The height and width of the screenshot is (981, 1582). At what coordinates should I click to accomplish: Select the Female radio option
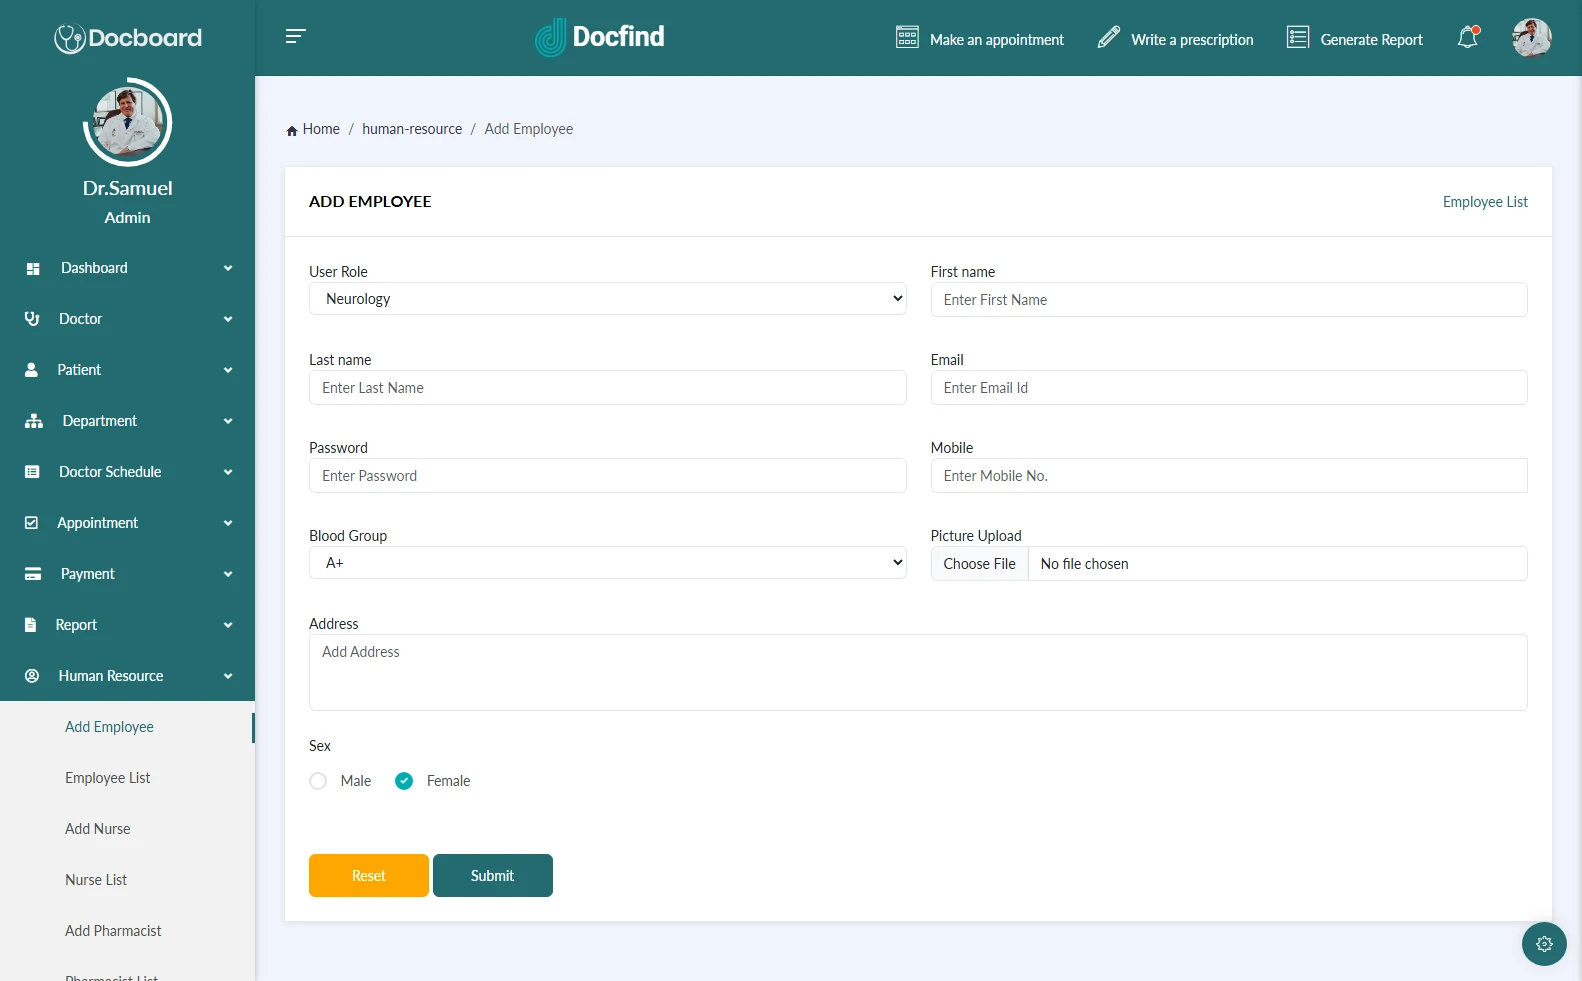[x=404, y=781]
